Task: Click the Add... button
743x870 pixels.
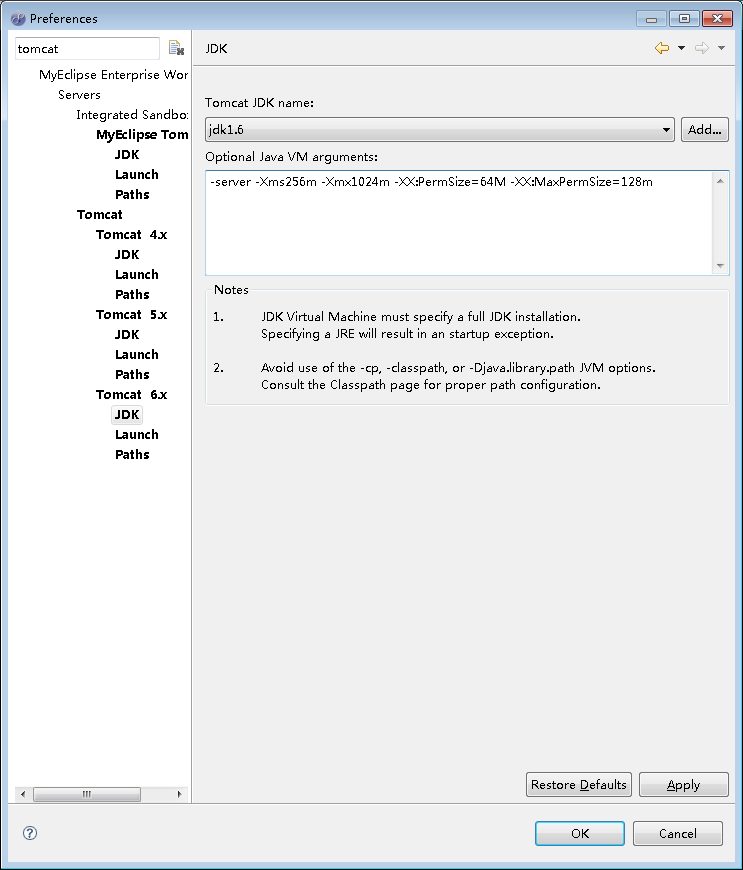Action: click(705, 129)
